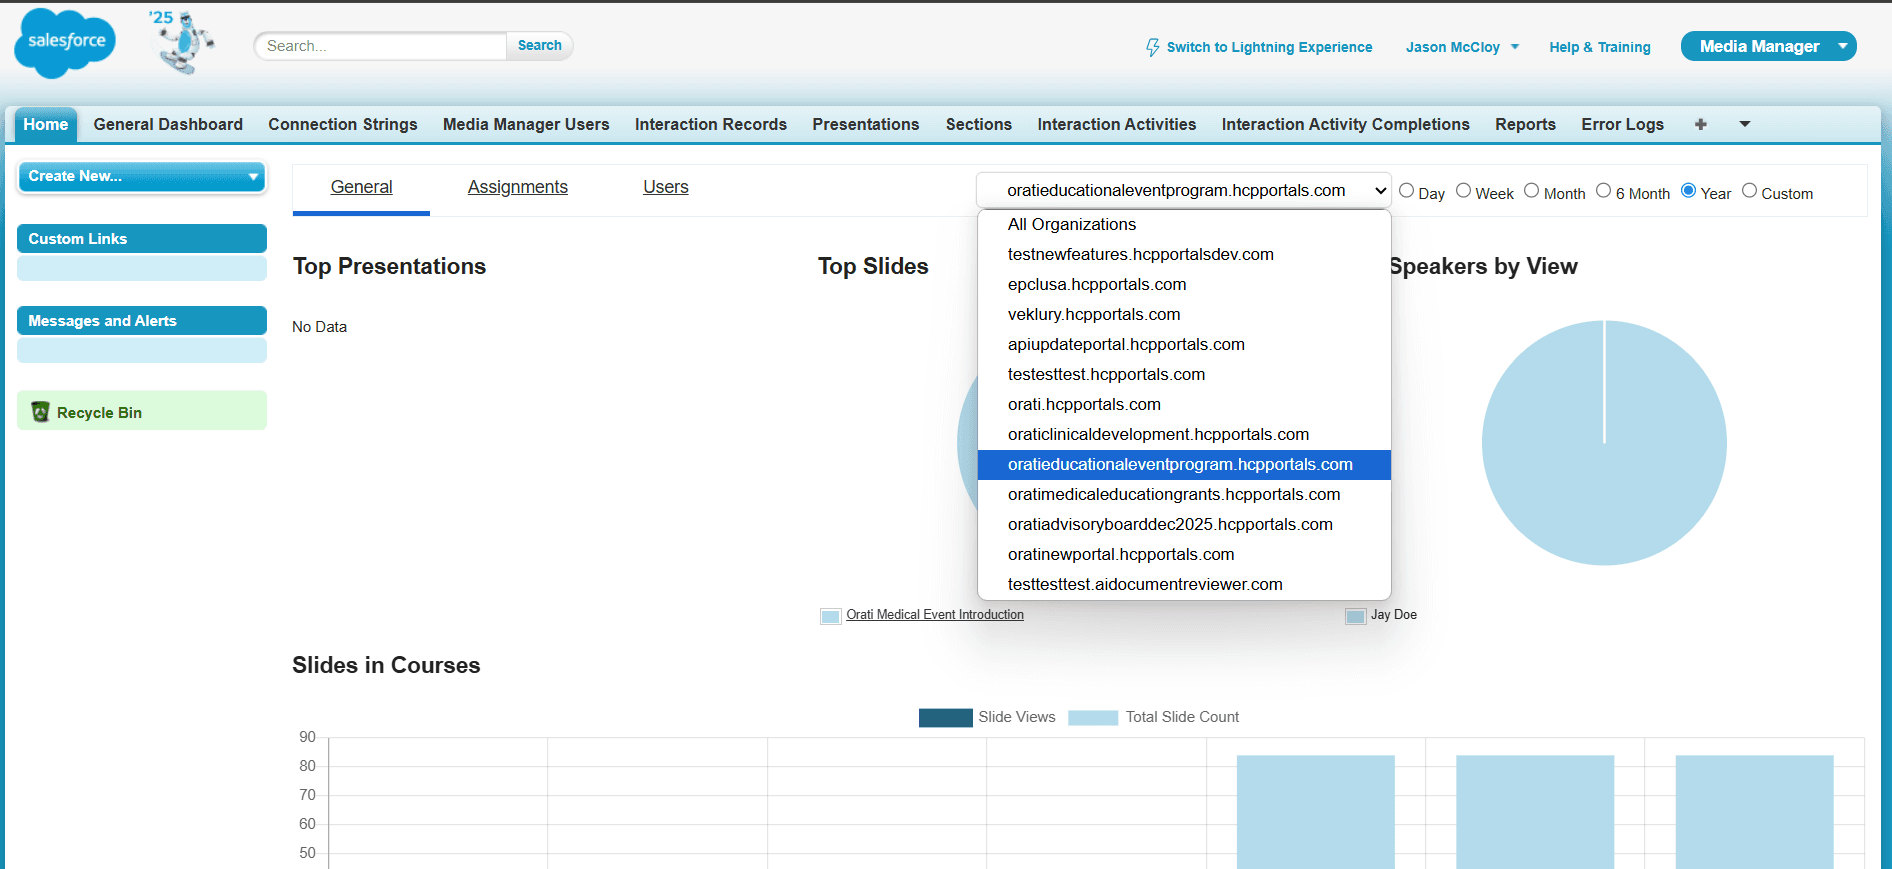Click the Search button

coord(540,45)
